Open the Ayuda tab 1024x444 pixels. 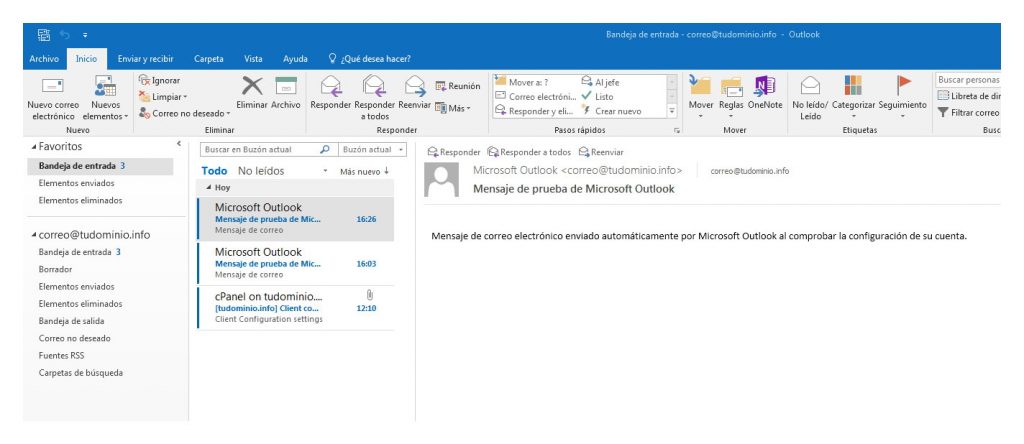point(295,59)
